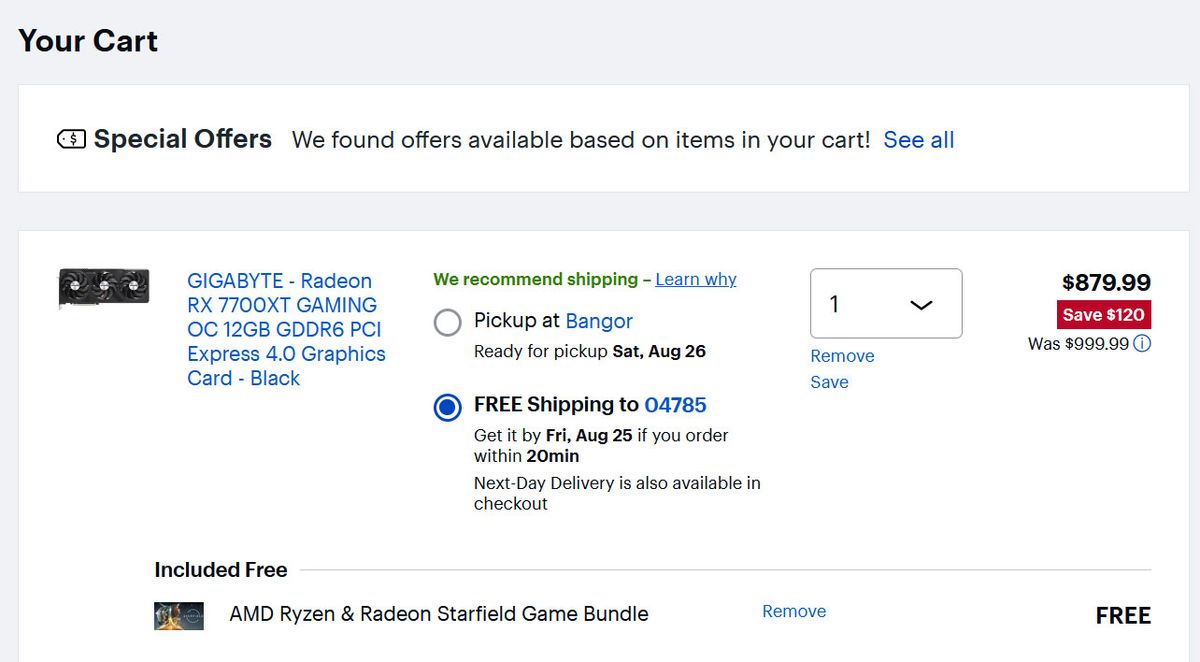The image size is (1200, 662).
Task: Click the Starfield Game Bundle thumbnail
Action: pyautogui.click(x=179, y=616)
